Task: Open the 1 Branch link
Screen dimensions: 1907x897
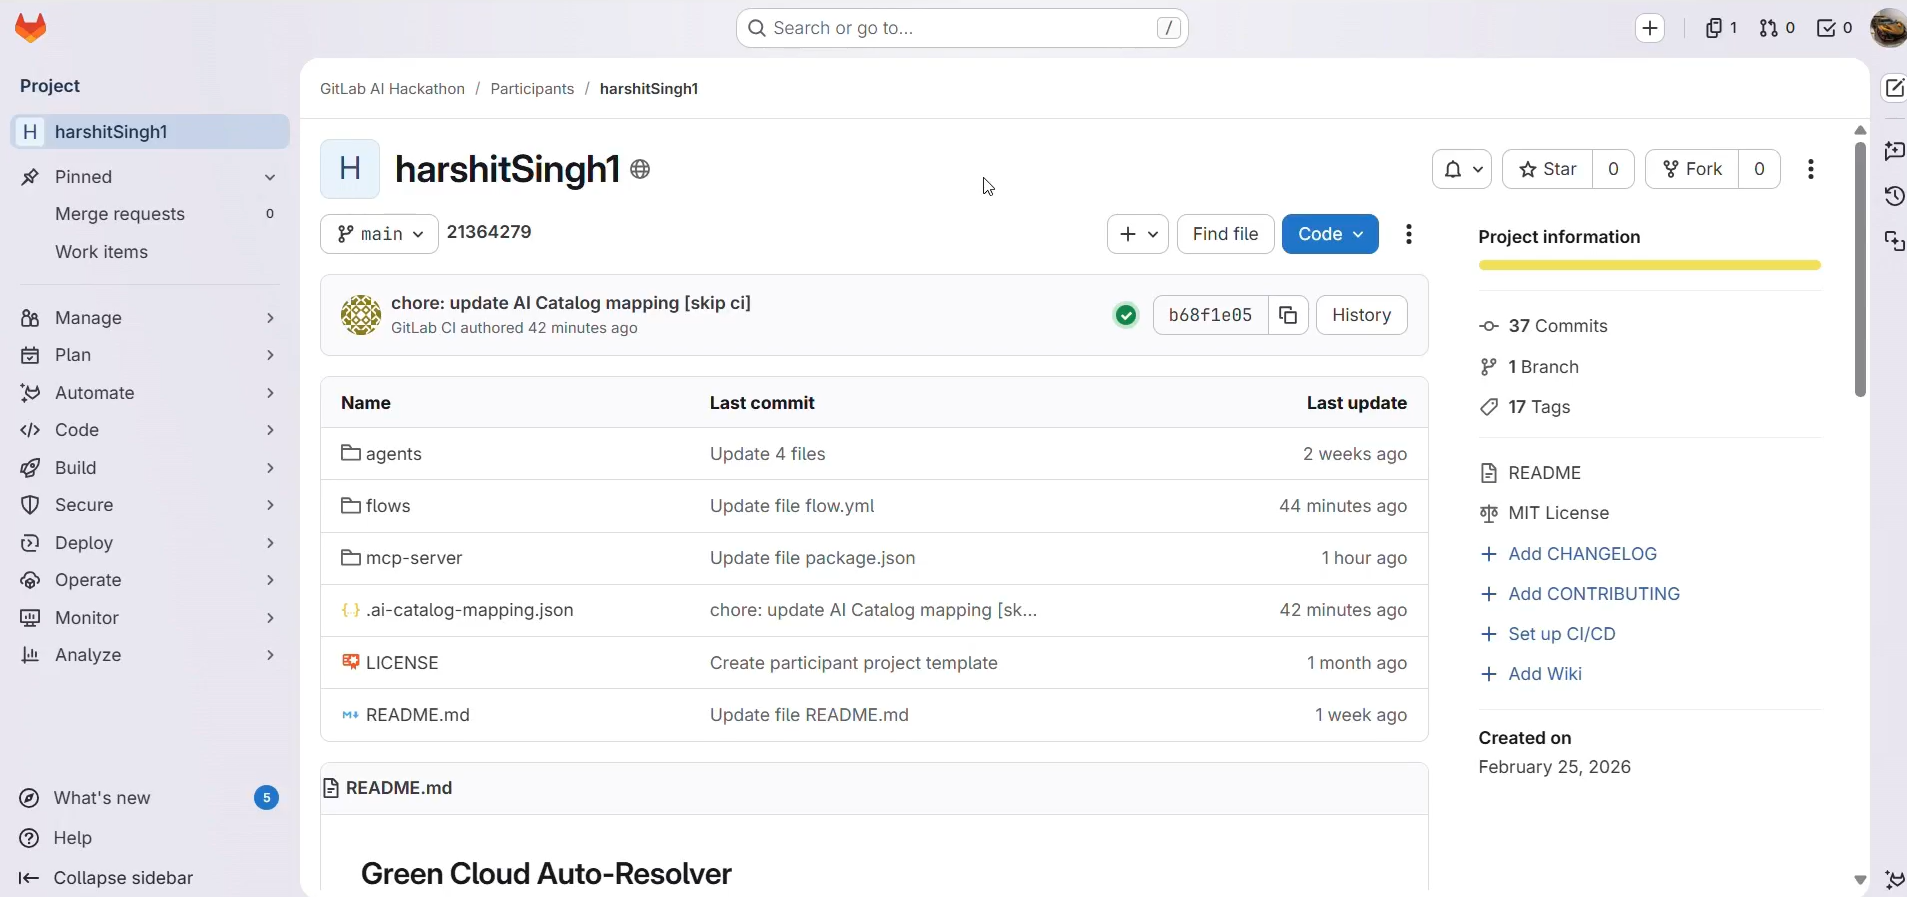Action: coord(1544,367)
